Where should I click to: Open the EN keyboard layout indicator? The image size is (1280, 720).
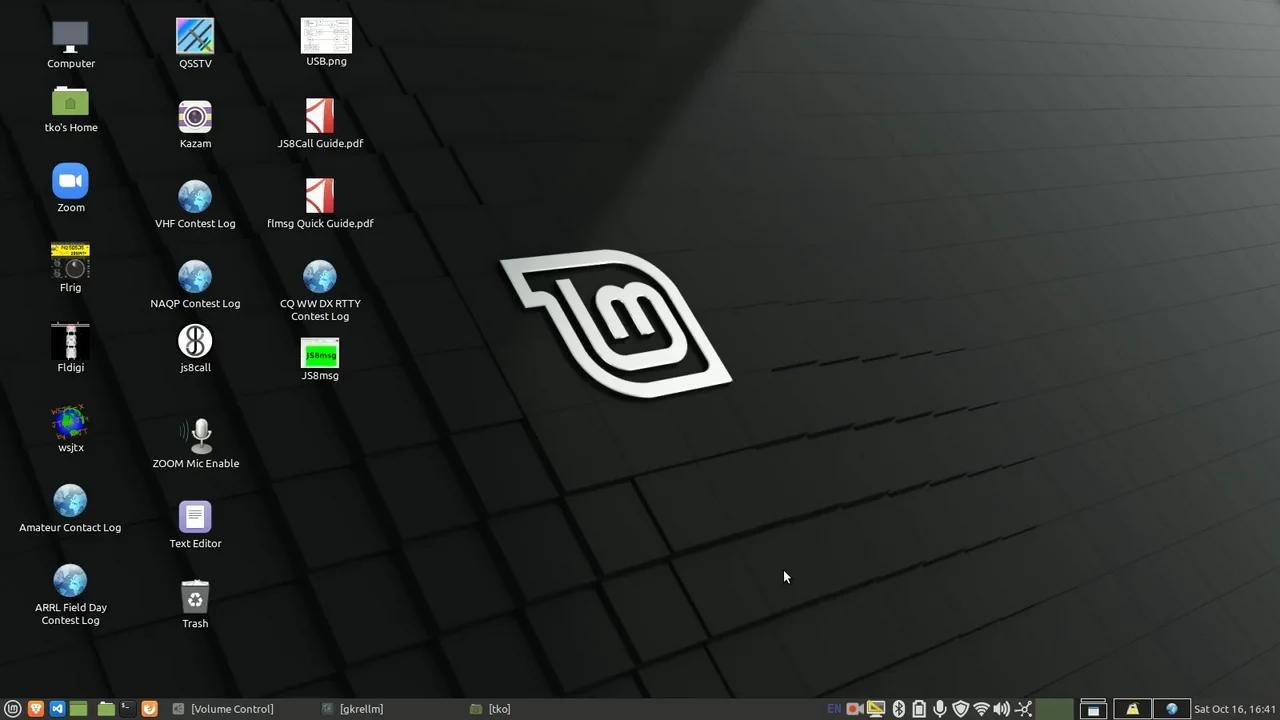point(834,709)
